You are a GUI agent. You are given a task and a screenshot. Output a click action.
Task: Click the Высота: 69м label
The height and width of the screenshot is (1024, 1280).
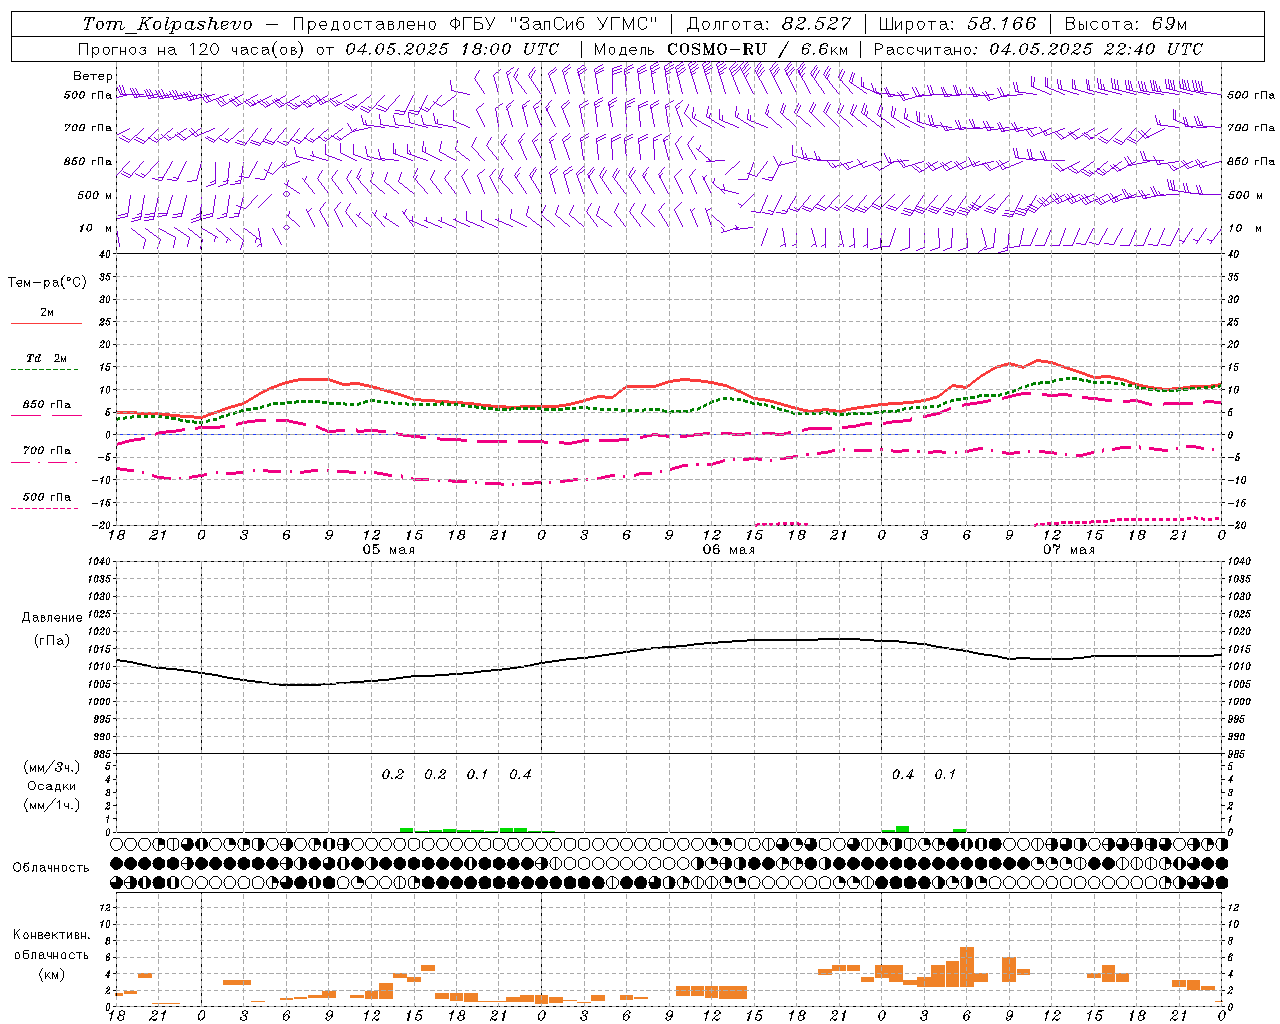click(1126, 24)
